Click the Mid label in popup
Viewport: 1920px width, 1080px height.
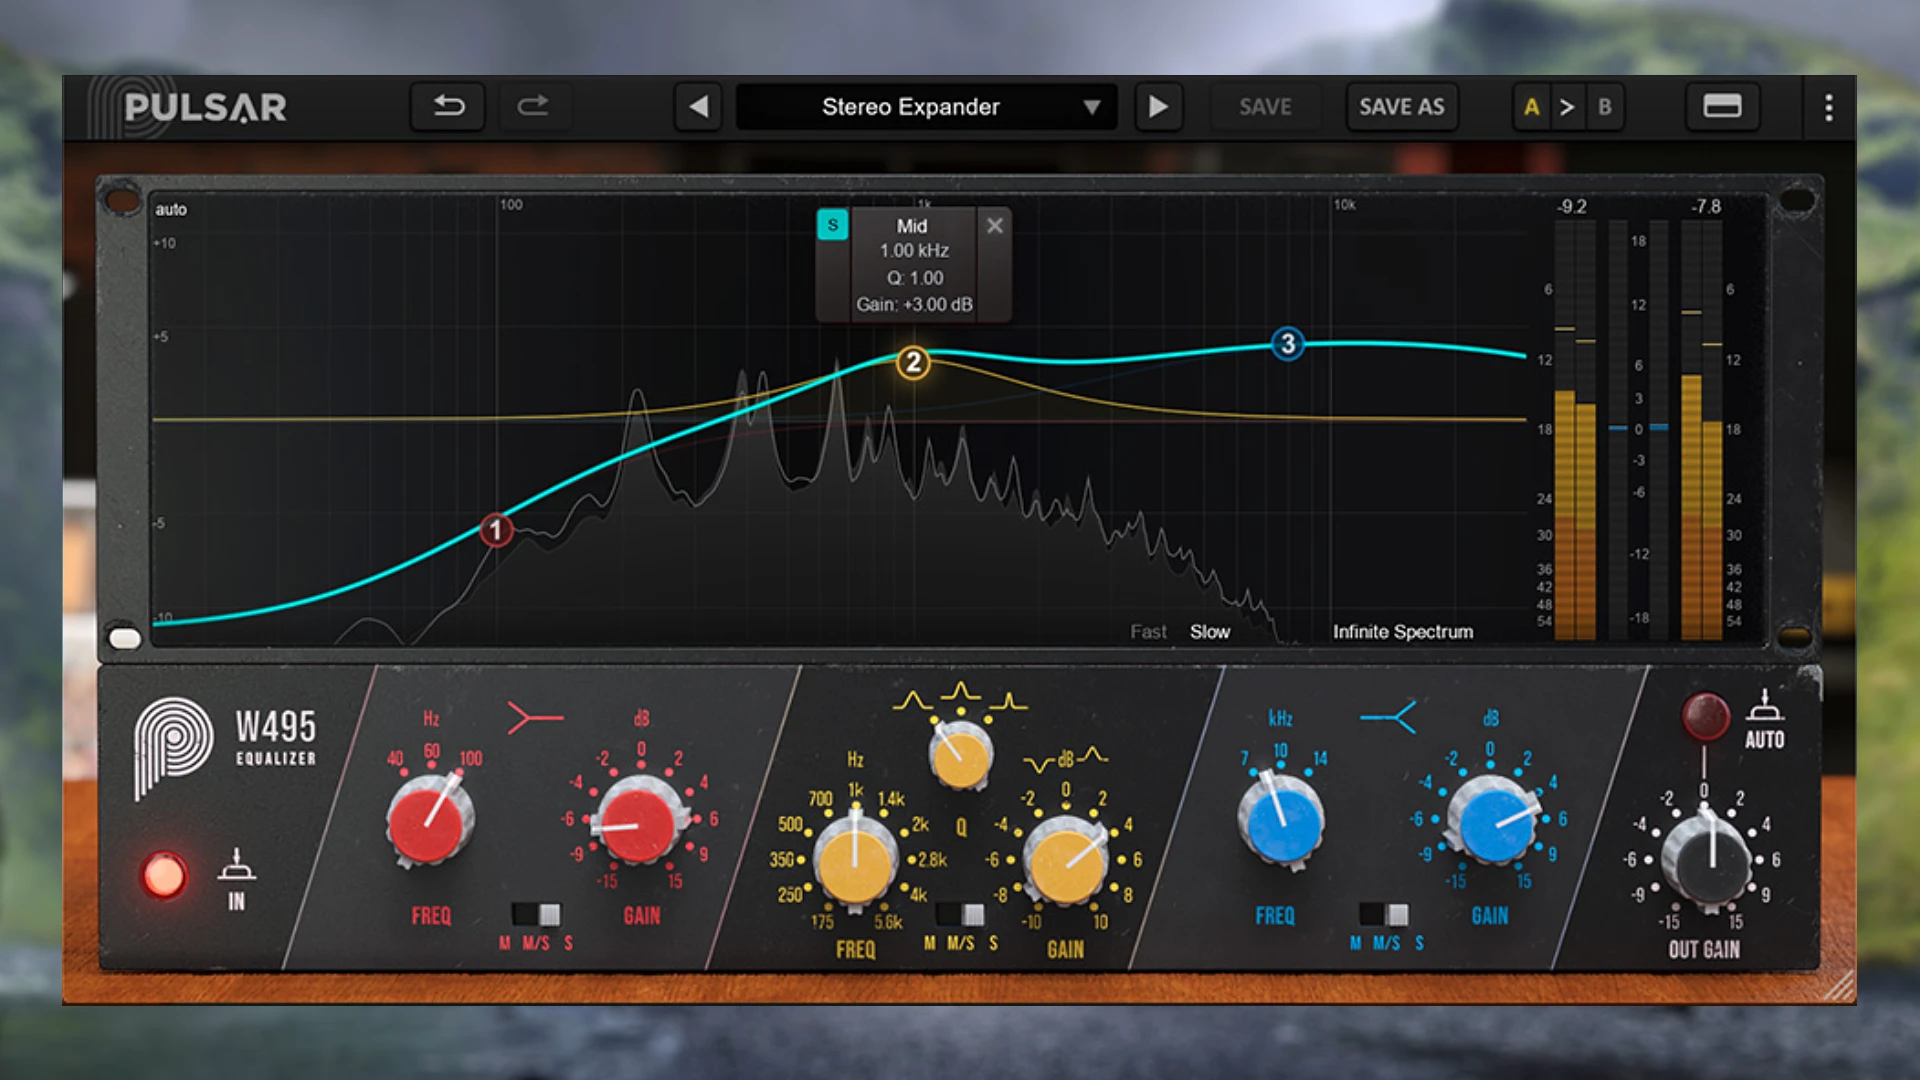coord(911,226)
